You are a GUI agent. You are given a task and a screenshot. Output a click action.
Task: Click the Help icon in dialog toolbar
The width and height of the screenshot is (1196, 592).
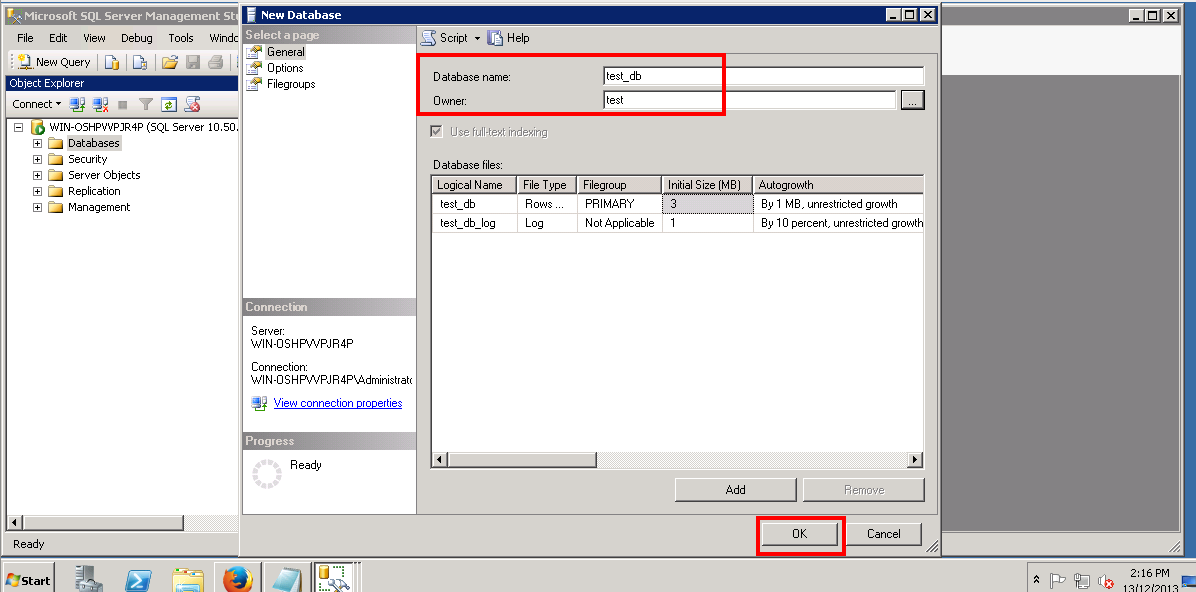(508, 37)
